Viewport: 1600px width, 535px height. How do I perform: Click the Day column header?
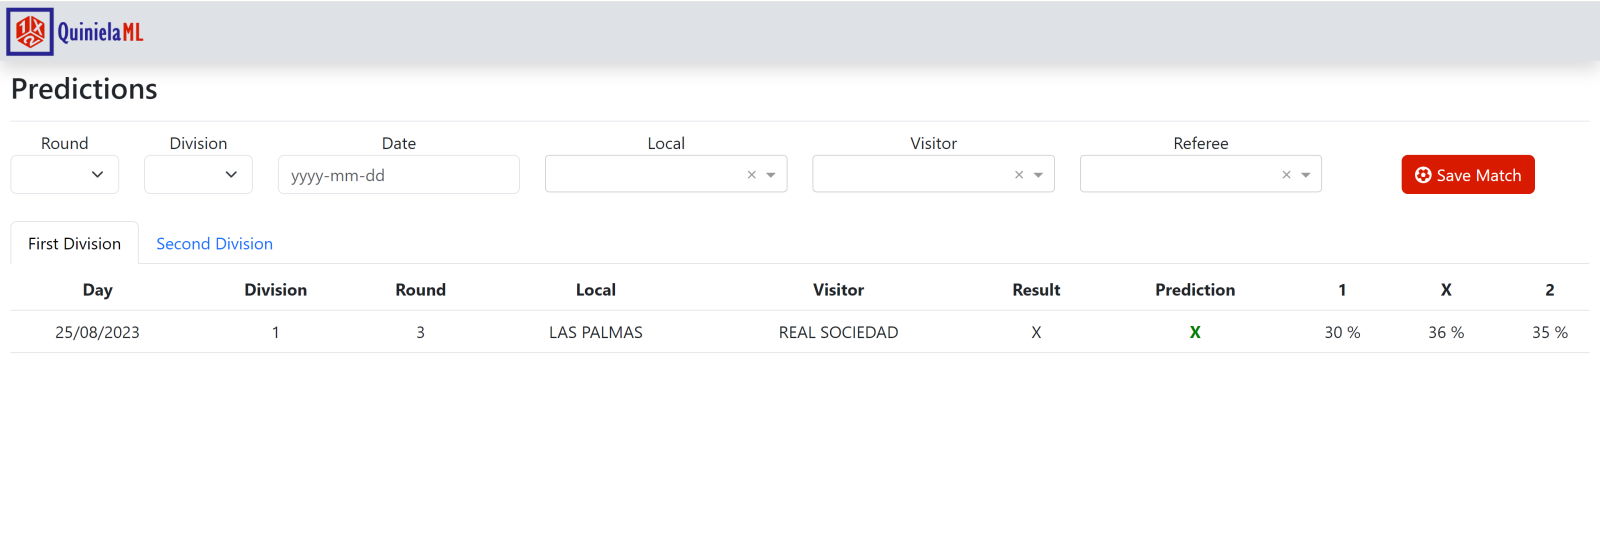(97, 290)
